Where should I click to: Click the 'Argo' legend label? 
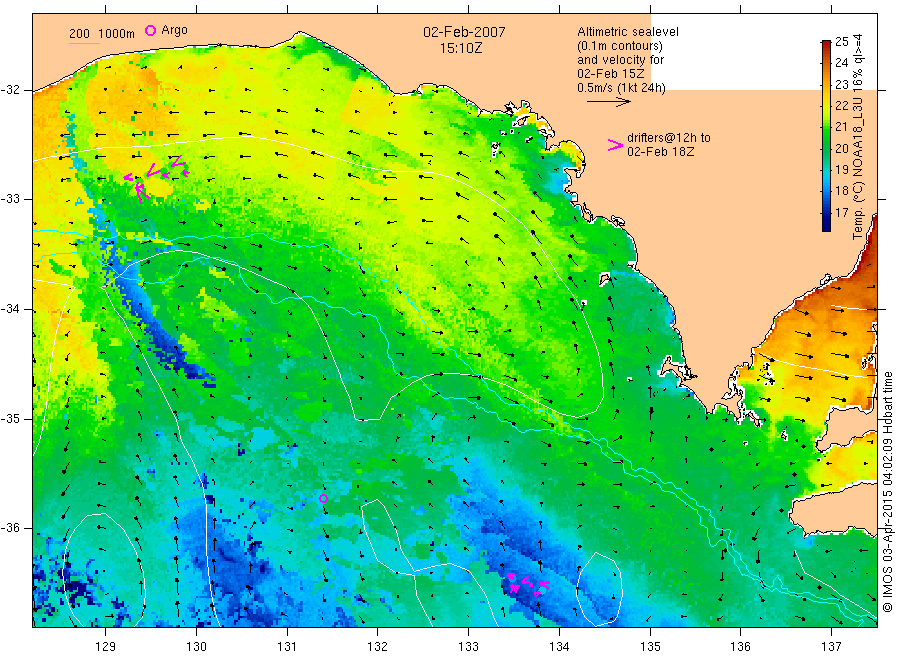[174, 30]
